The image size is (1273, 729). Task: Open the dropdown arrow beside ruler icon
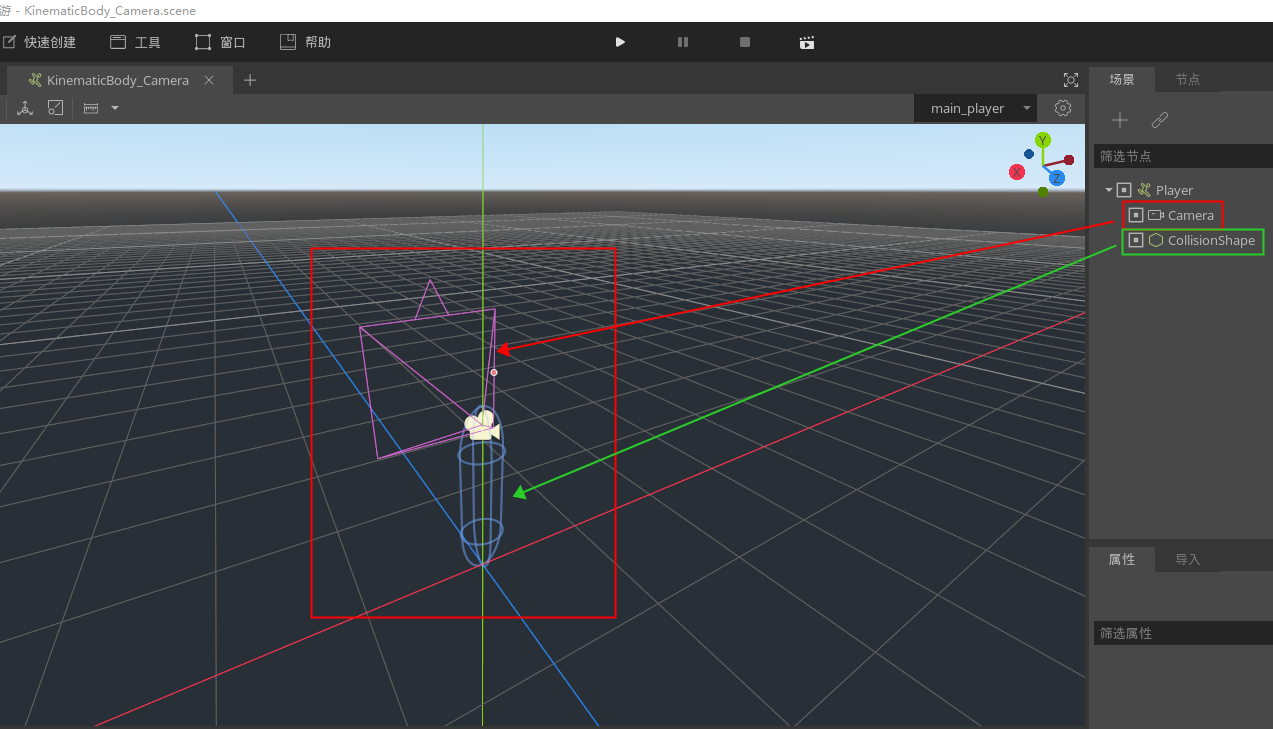(x=115, y=108)
